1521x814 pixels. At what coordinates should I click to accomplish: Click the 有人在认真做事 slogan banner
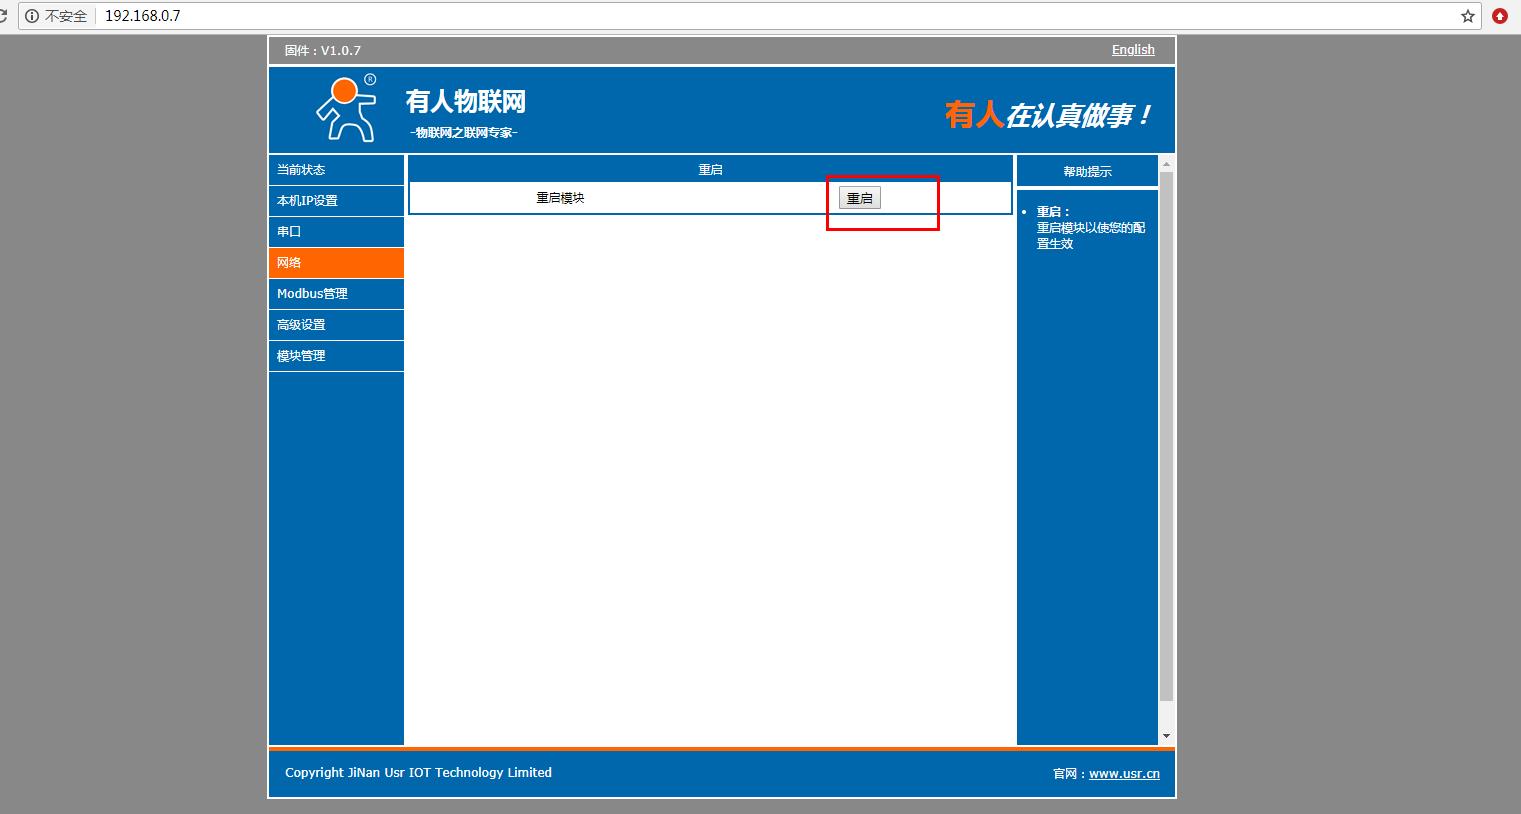pos(1047,115)
